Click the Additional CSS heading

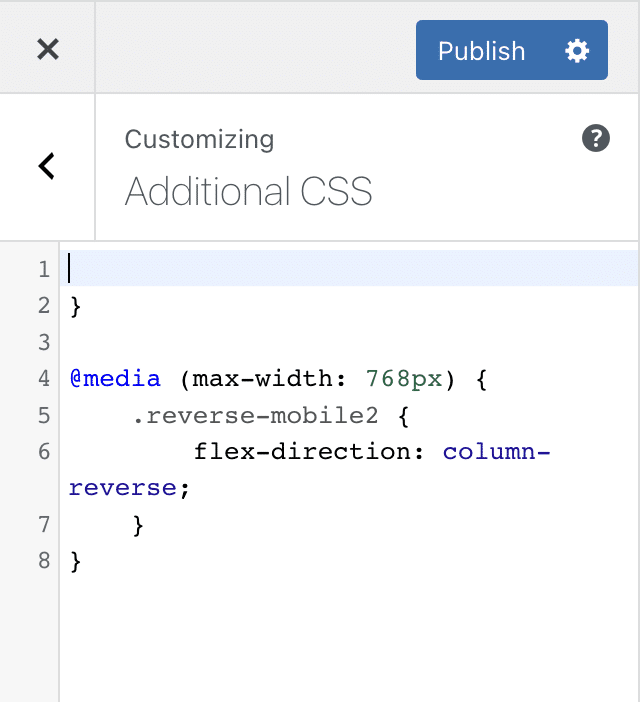(248, 192)
